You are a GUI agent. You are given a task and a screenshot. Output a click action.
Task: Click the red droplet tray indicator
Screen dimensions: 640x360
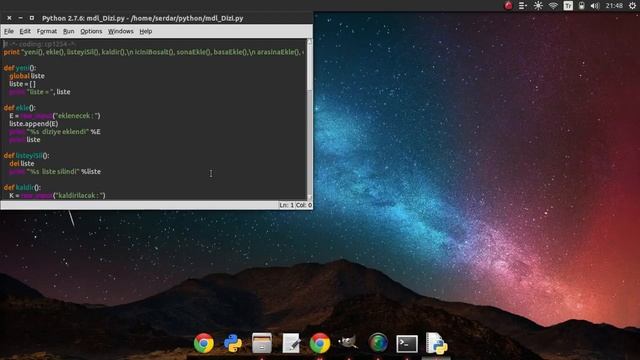click(x=508, y=5)
